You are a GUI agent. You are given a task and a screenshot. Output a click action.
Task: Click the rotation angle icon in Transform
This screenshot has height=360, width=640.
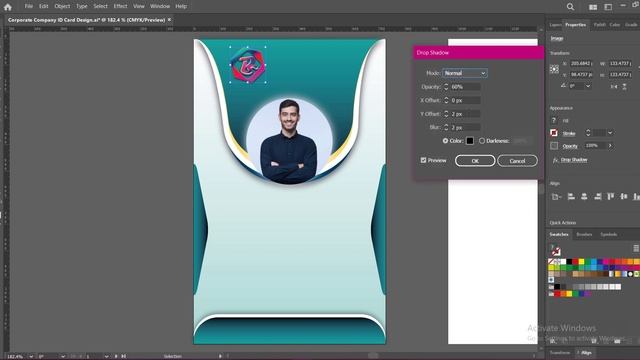click(563, 86)
